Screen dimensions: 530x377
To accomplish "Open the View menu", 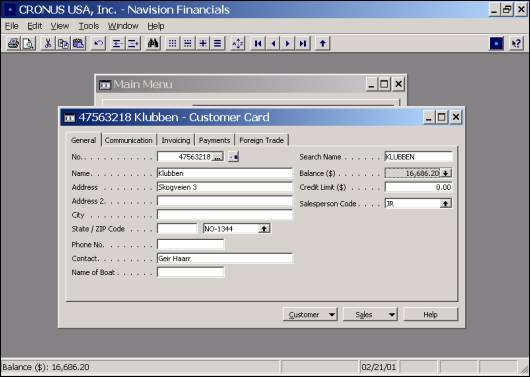I will (x=60, y=26).
